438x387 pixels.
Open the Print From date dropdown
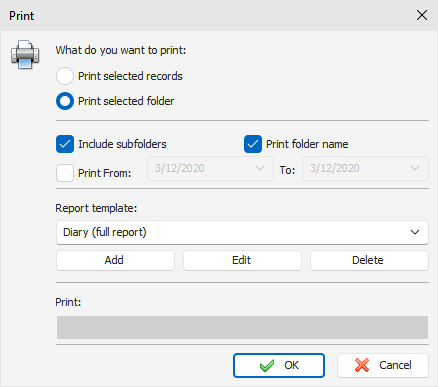260,168
